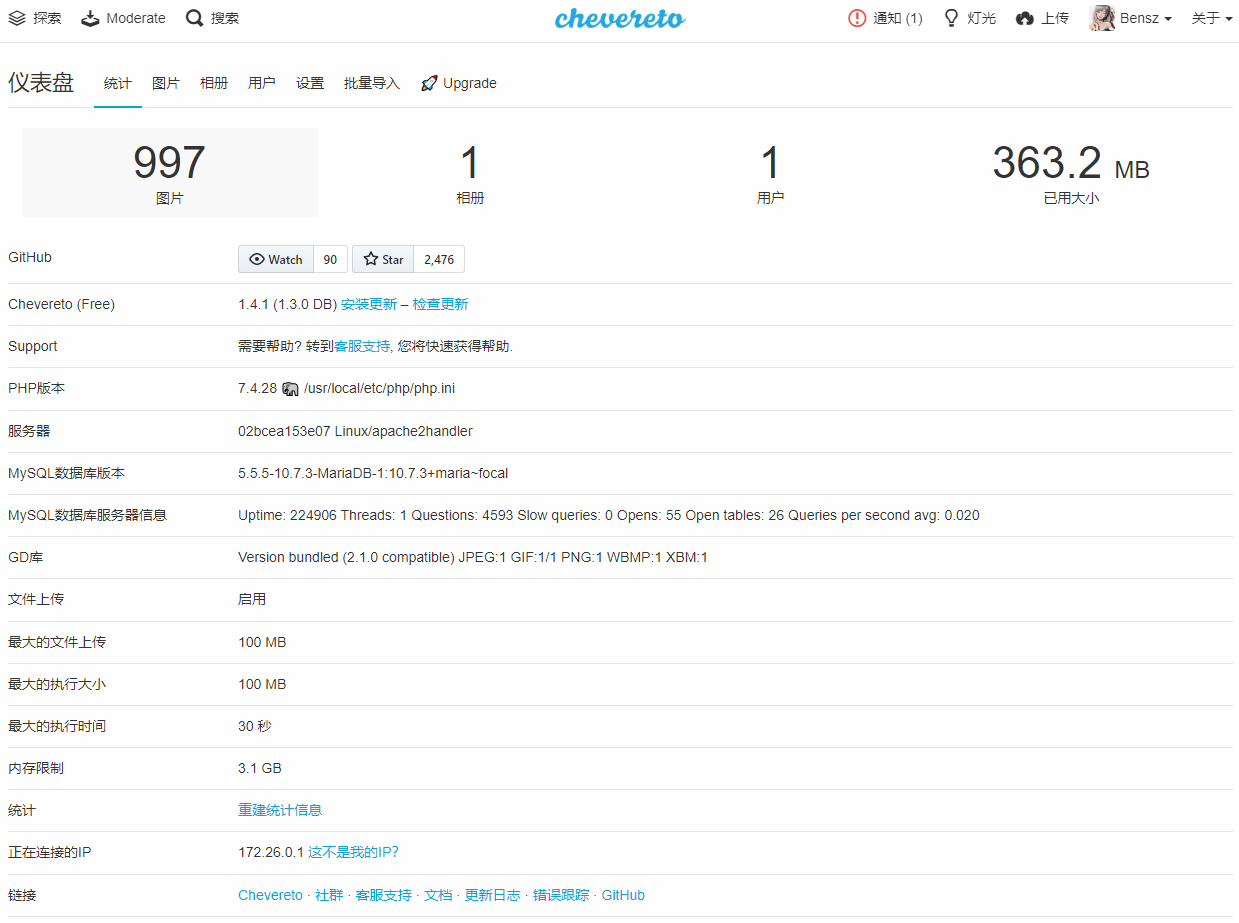Switch to the 图片 tab
1239x923 pixels.
(166, 83)
